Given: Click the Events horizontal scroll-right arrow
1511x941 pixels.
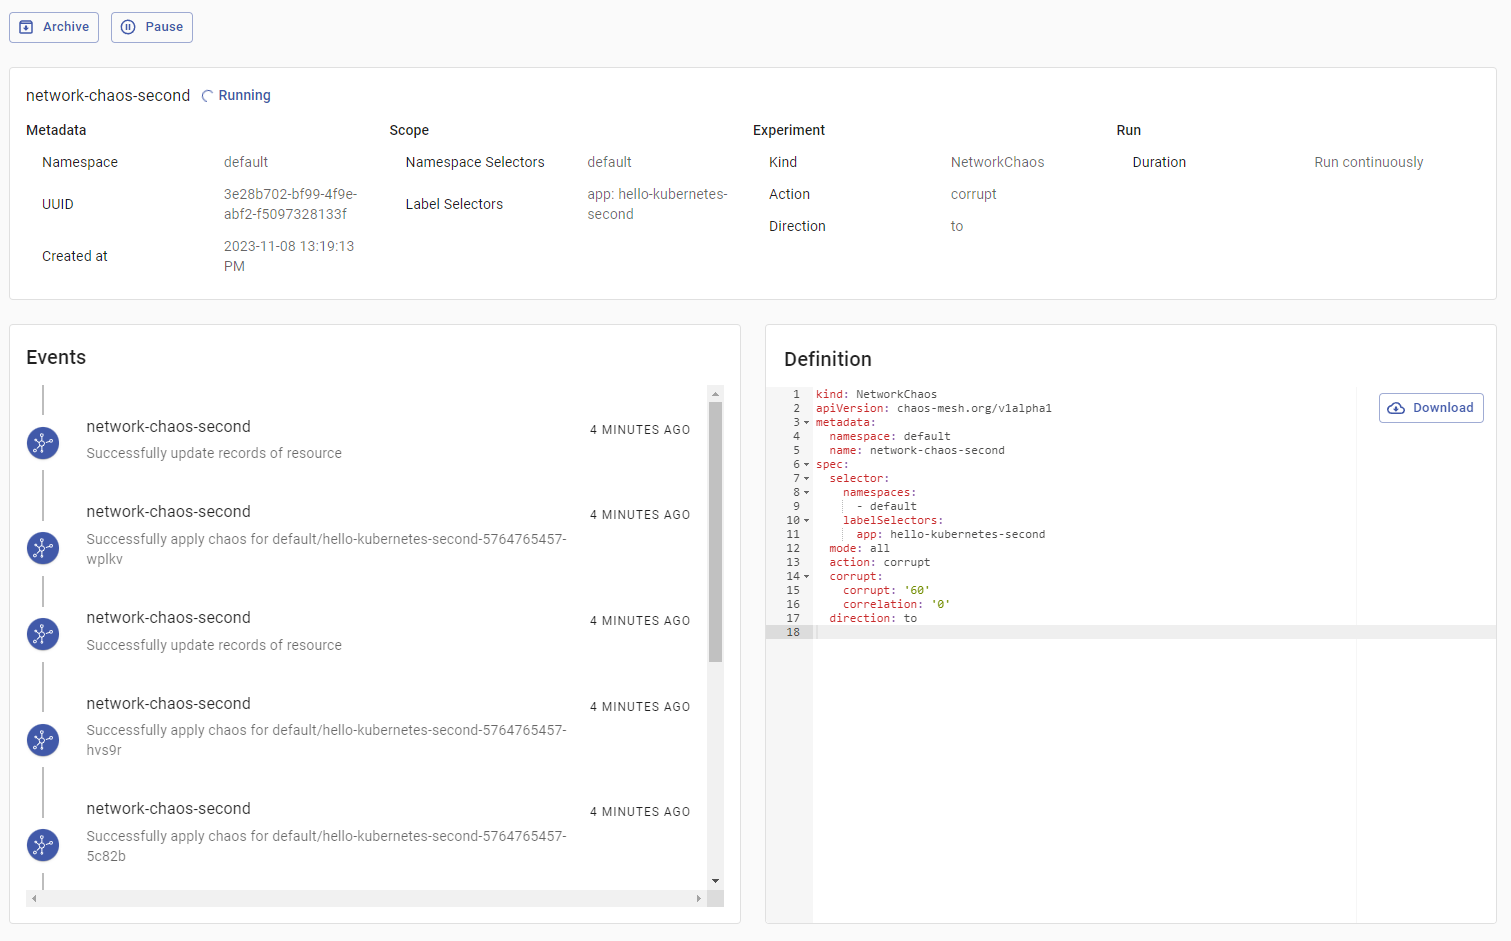Looking at the screenshot, I should [x=699, y=899].
